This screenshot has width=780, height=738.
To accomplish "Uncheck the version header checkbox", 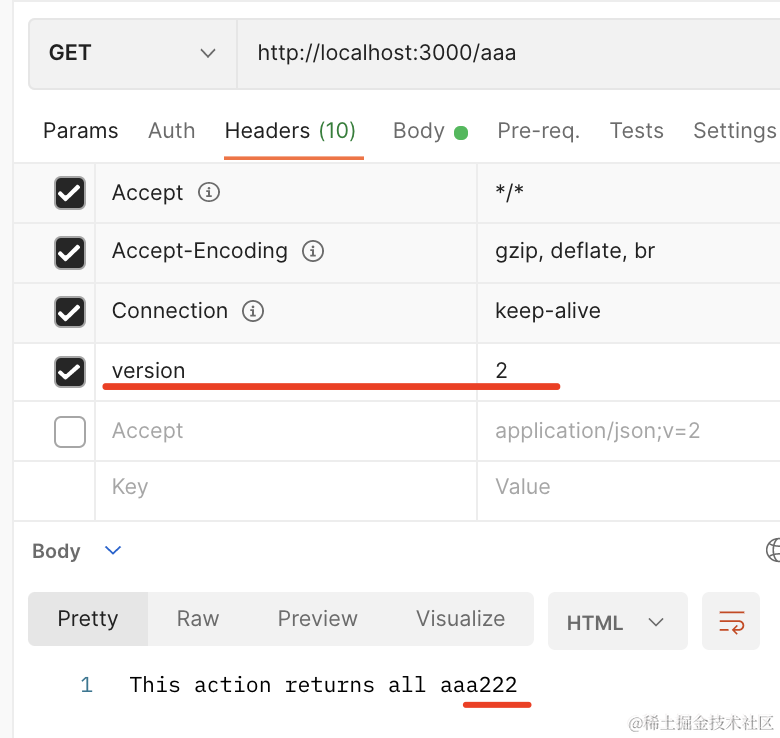I will pos(70,372).
